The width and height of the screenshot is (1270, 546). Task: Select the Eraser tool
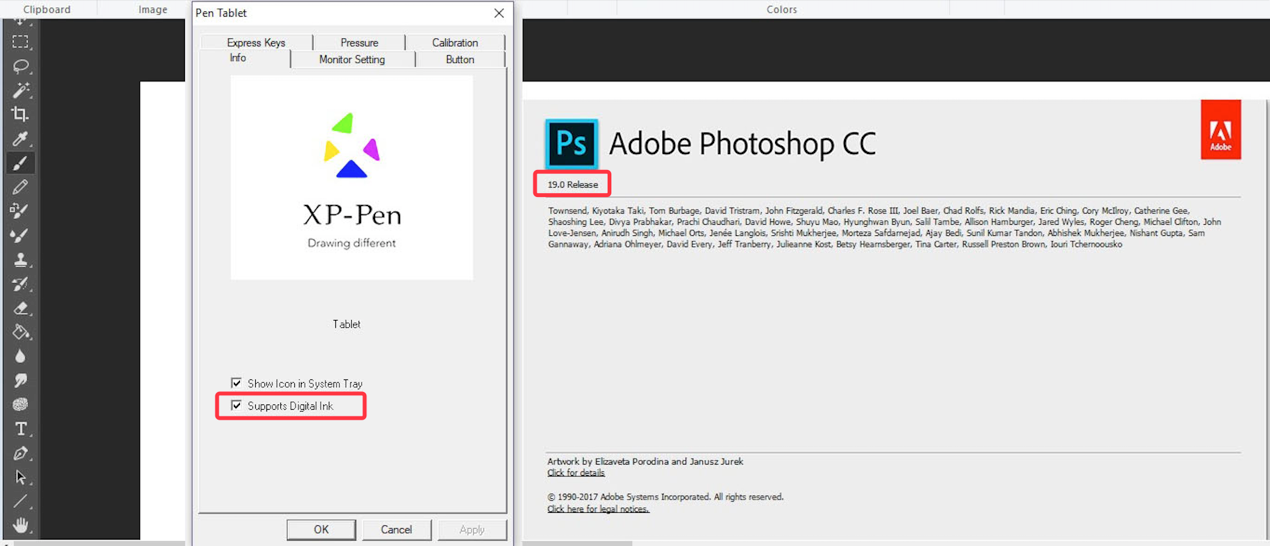click(x=20, y=308)
